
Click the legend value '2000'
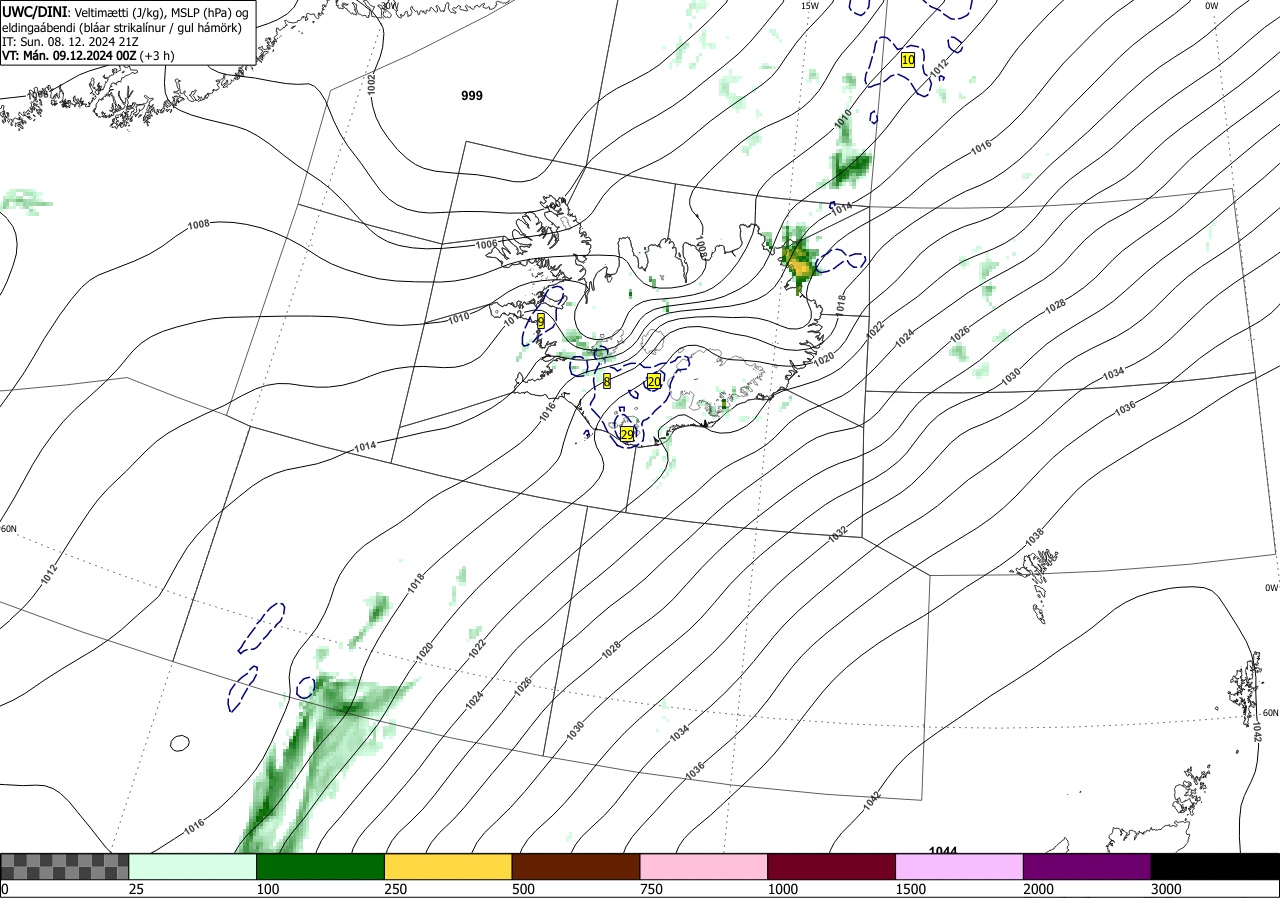click(x=1039, y=889)
